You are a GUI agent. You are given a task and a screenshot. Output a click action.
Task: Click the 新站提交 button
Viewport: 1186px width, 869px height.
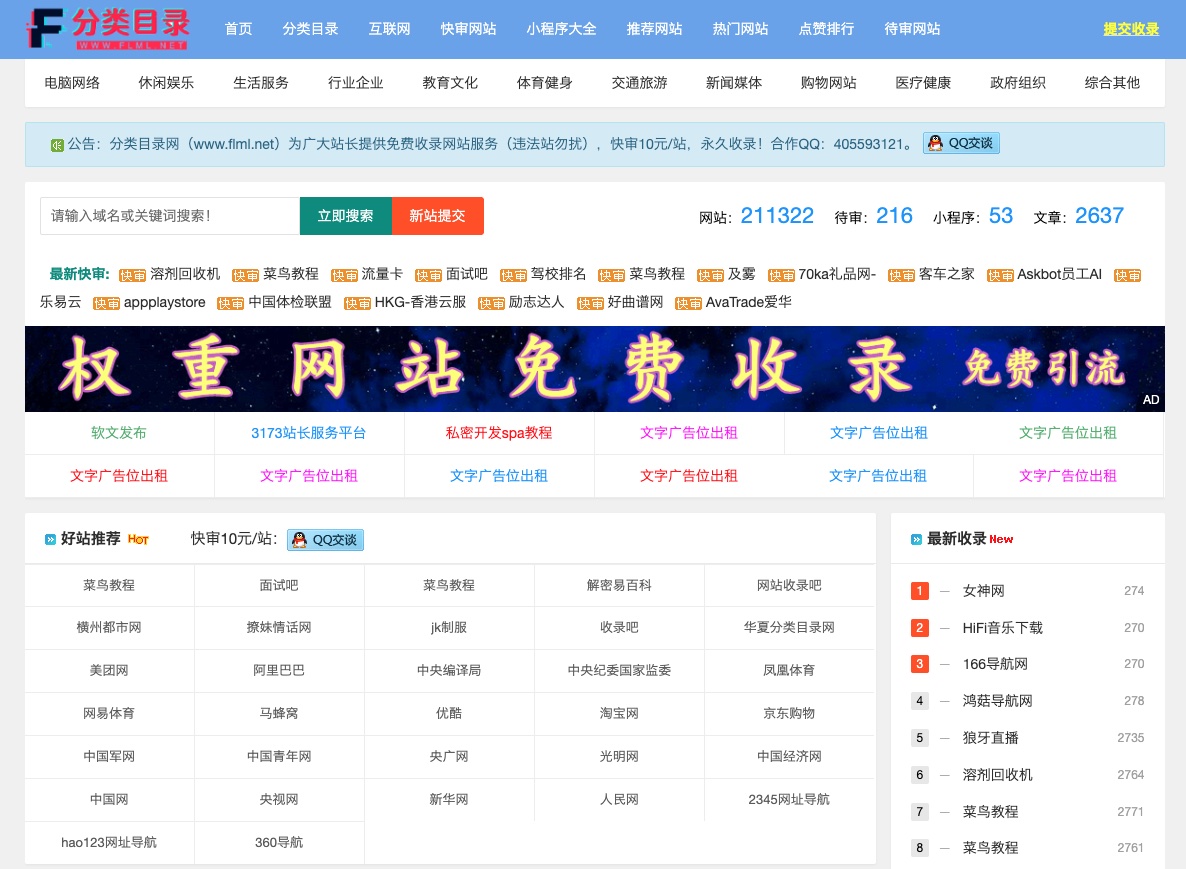[x=437, y=216]
